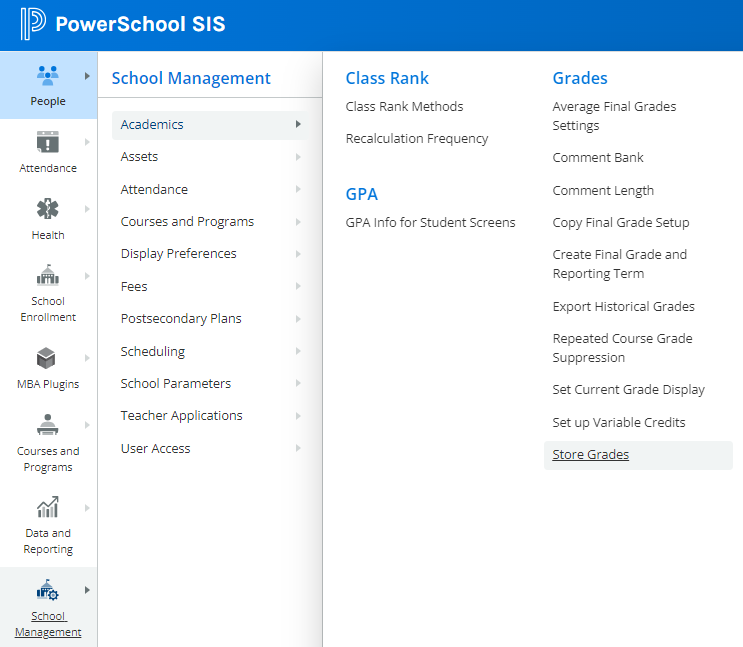Screen dimensions: 743x647
Task: Expand the MBA Plugins sidebar arrow
Action: pos(87,358)
